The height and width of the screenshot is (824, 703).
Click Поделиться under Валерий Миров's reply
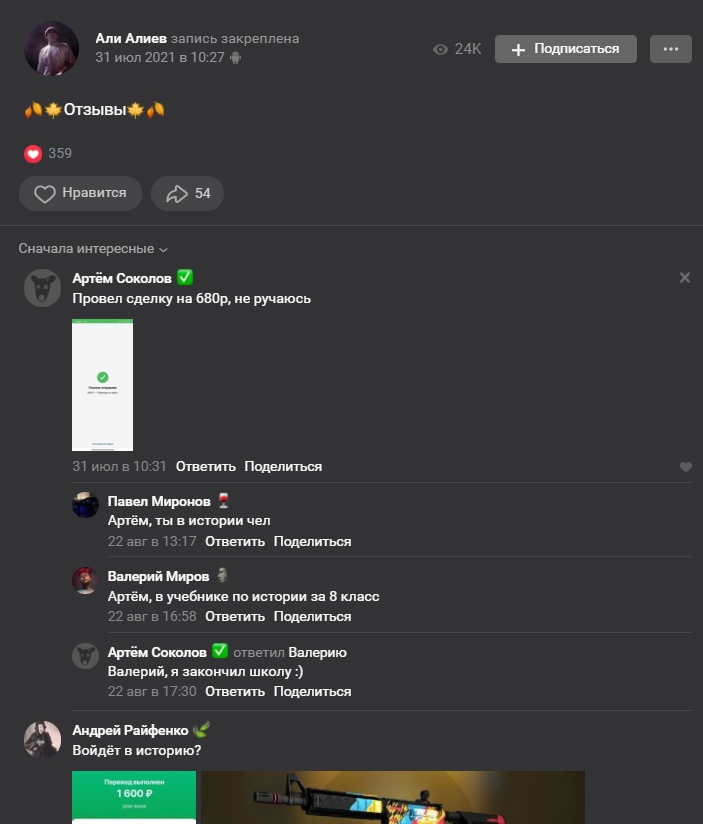[x=312, y=616]
